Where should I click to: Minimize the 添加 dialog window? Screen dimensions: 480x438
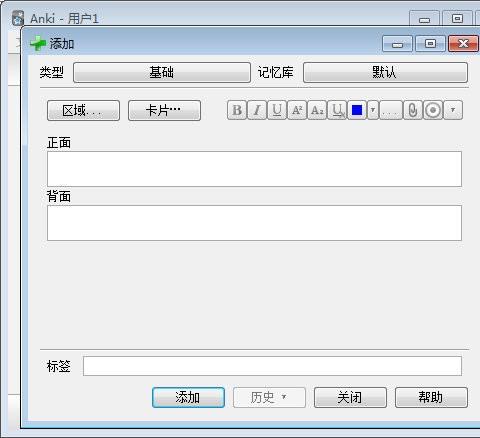397,44
